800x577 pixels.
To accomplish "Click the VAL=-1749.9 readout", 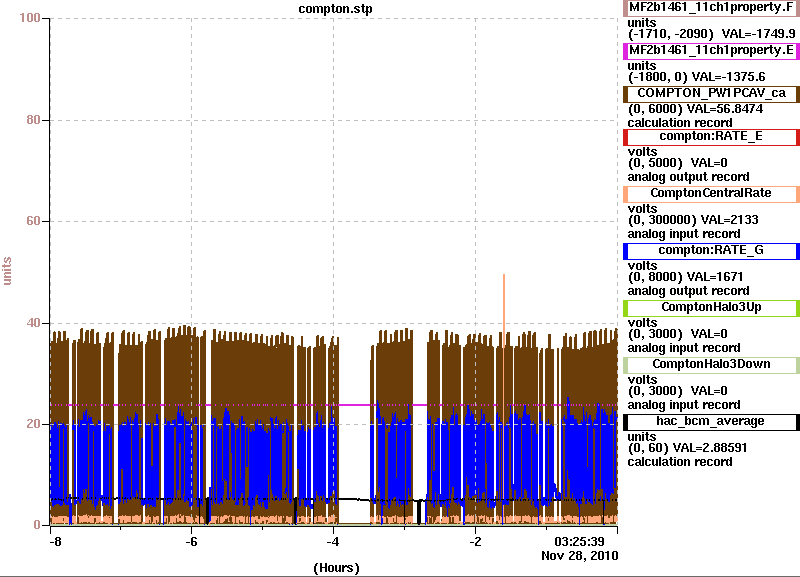I will 758,34.
